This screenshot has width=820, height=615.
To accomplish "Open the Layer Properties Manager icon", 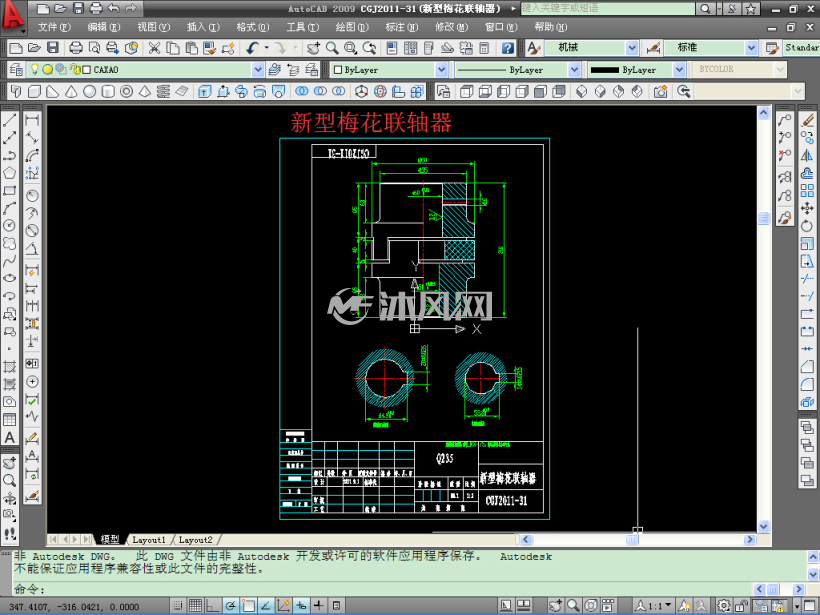I will [16, 70].
